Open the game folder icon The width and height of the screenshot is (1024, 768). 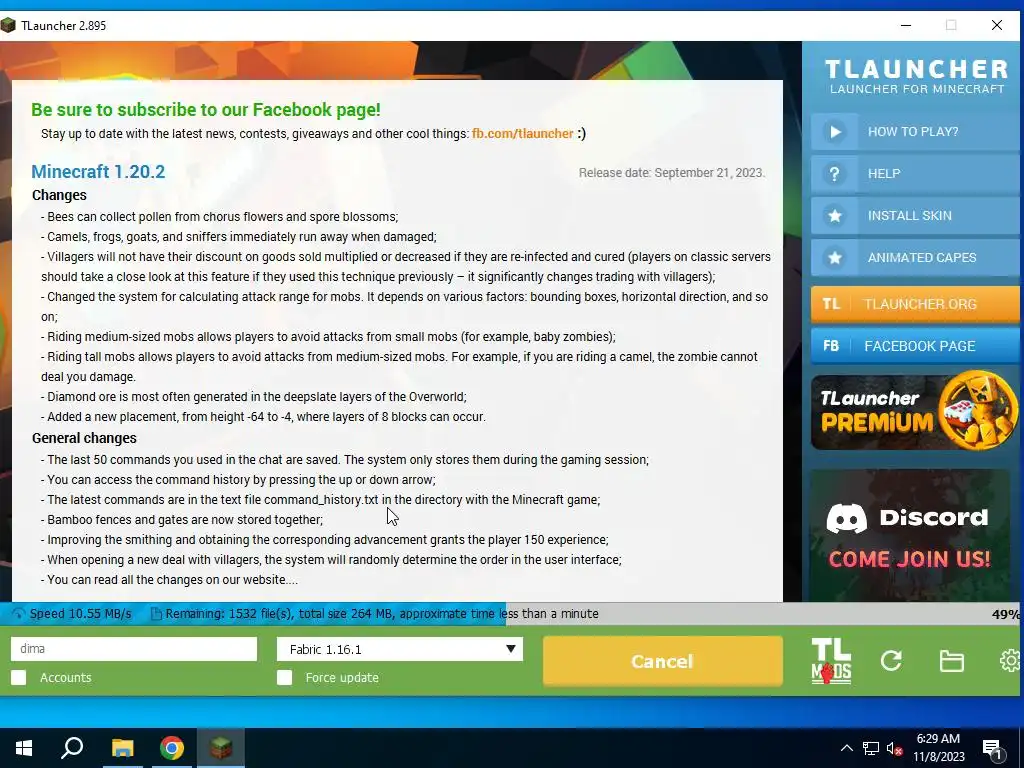(952, 661)
